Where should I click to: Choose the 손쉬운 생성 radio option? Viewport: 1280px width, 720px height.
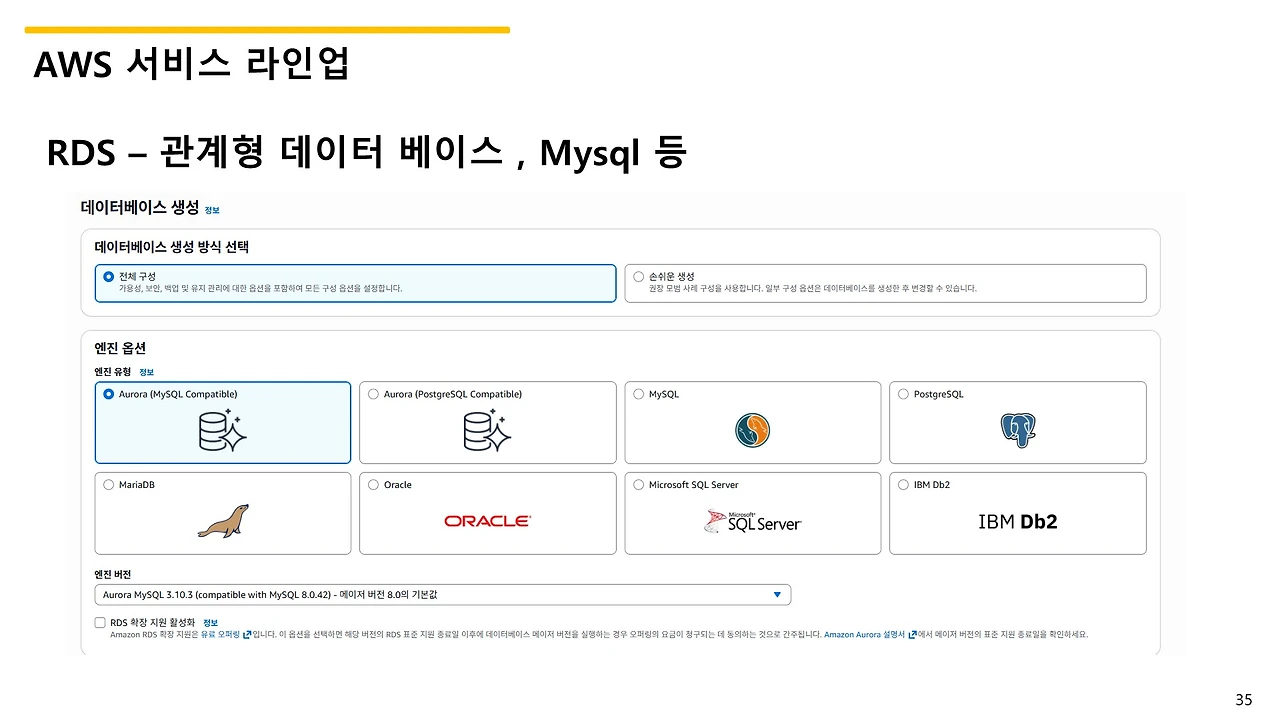(639, 276)
